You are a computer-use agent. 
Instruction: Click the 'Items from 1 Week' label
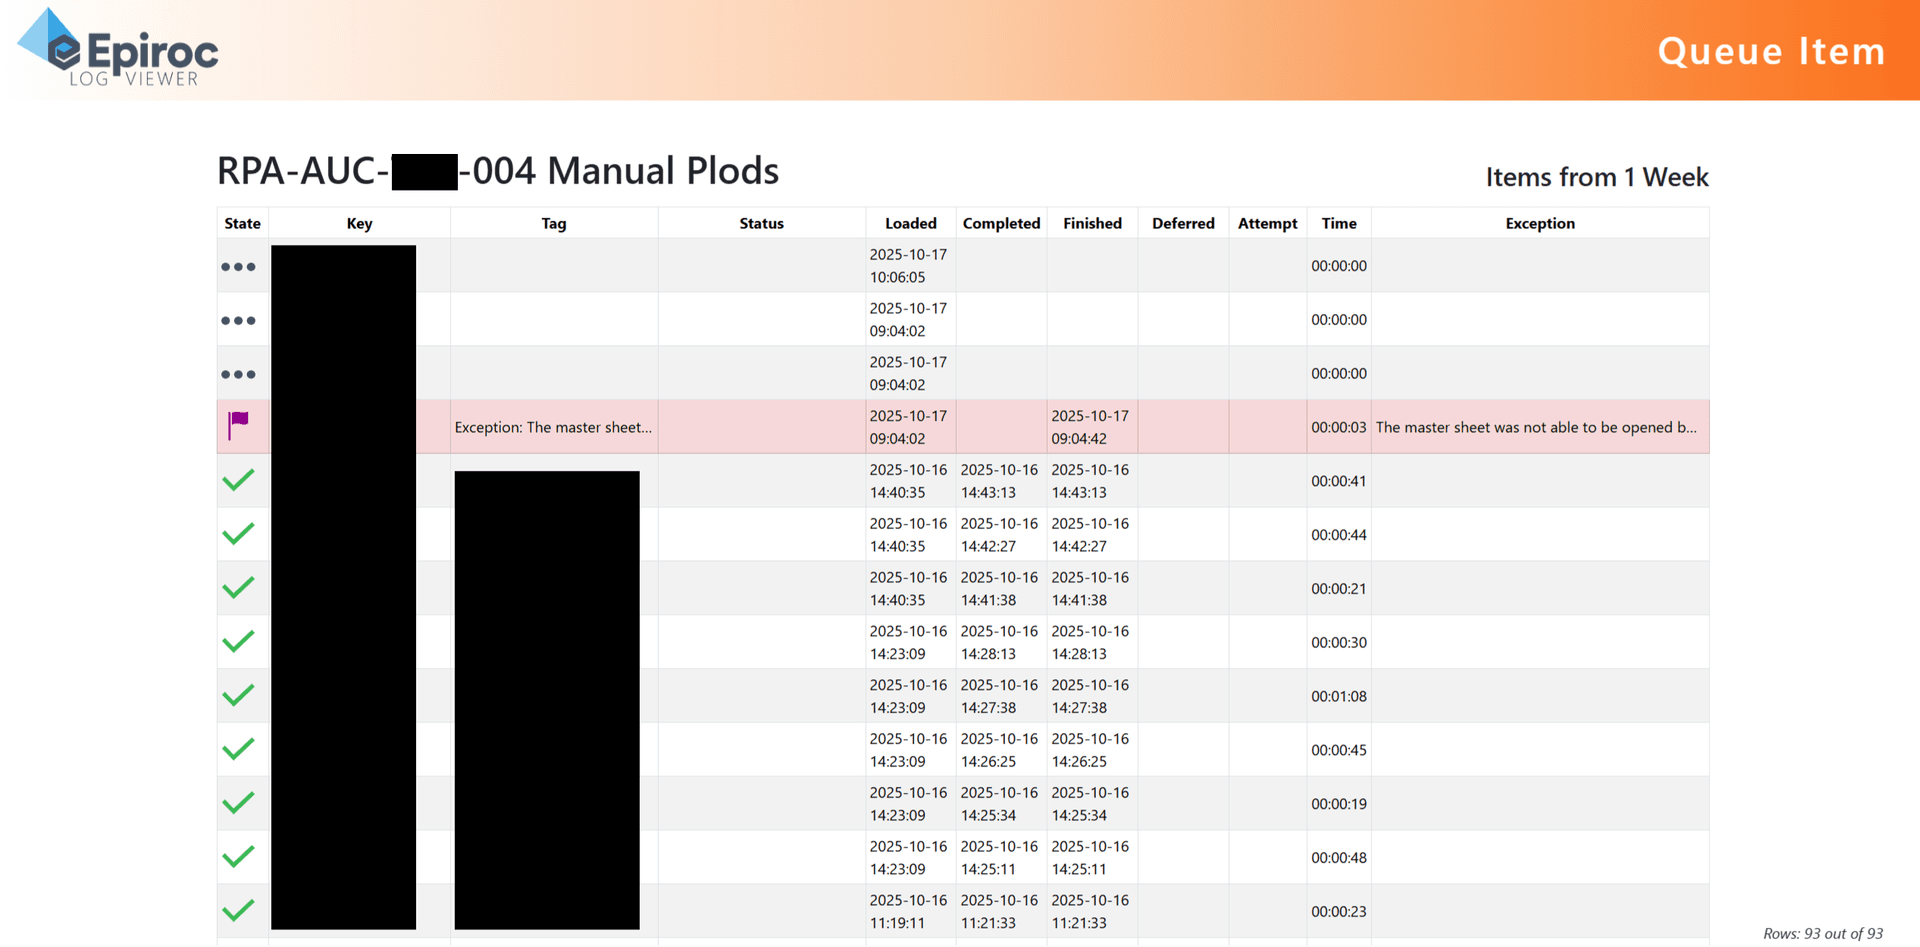pos(1596,177)
